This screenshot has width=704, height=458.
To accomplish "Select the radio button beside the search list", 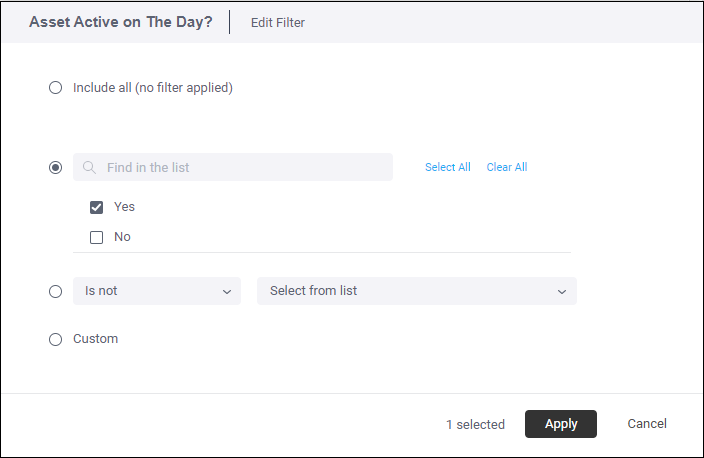I will 56,167.
